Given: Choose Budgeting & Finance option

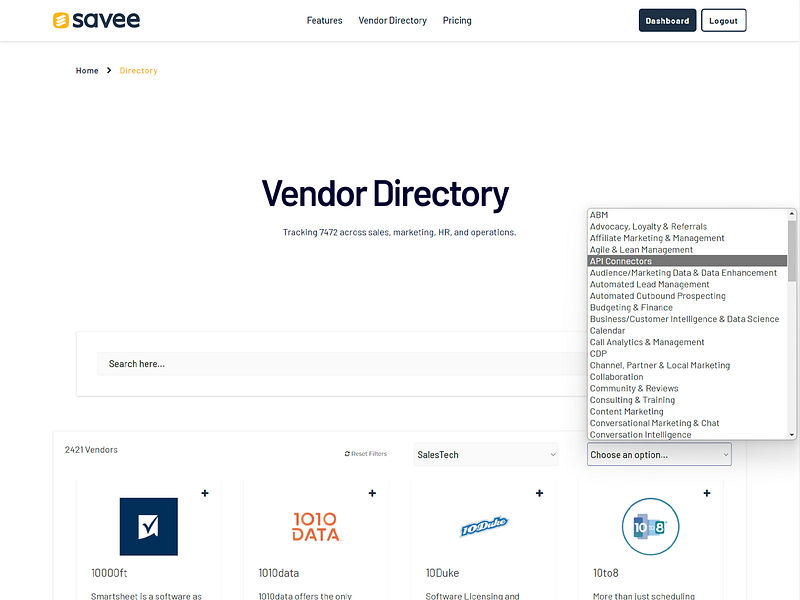Looking at the screenshot, I should [687, 308].
